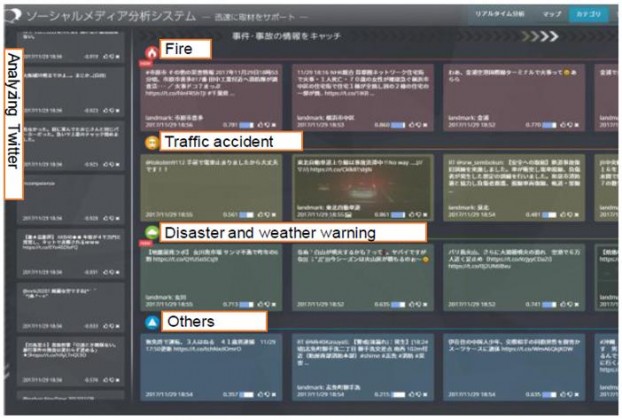The width and height of the screenshot is (622, 420).
Task: Thumbs up the traffic tweet scored 0.861
Action: coord(412,215)
